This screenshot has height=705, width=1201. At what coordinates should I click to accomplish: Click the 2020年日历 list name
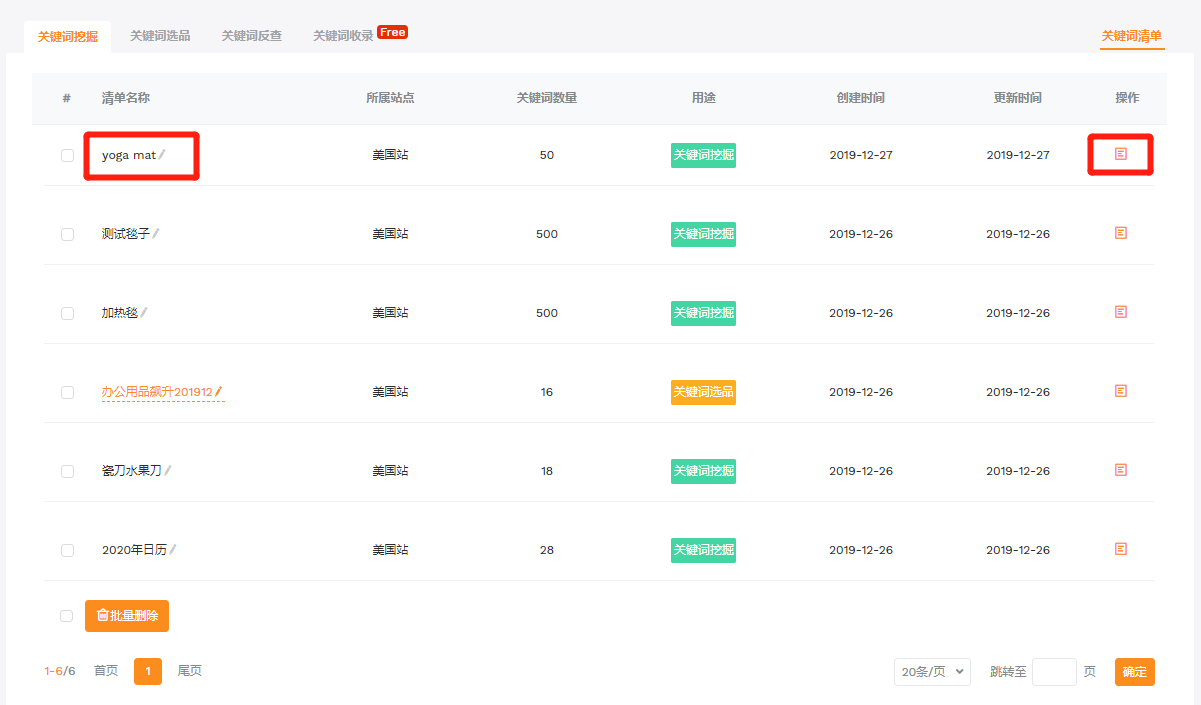[134, 550]
